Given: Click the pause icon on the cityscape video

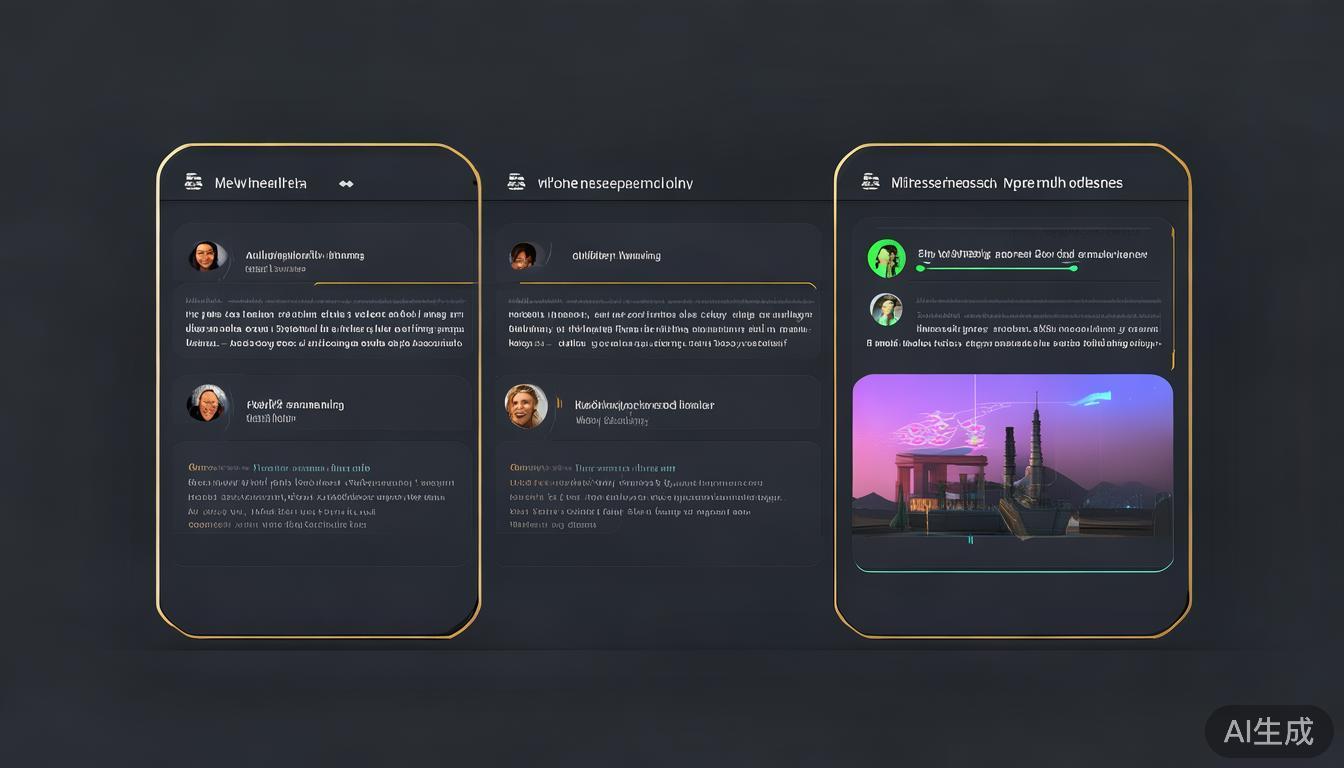Looking at the screenshot, I should coord(969,538).
